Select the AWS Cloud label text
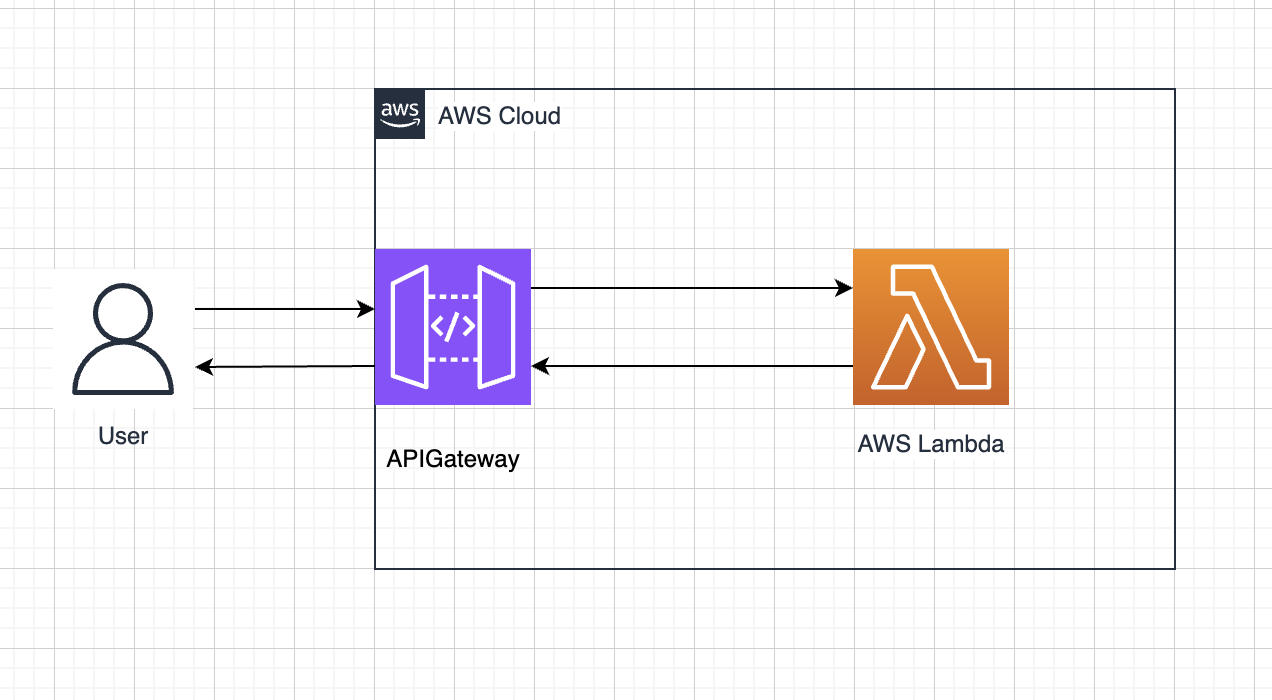The height and width of the screenshot is (700, 1272). [x=499, y=116]
